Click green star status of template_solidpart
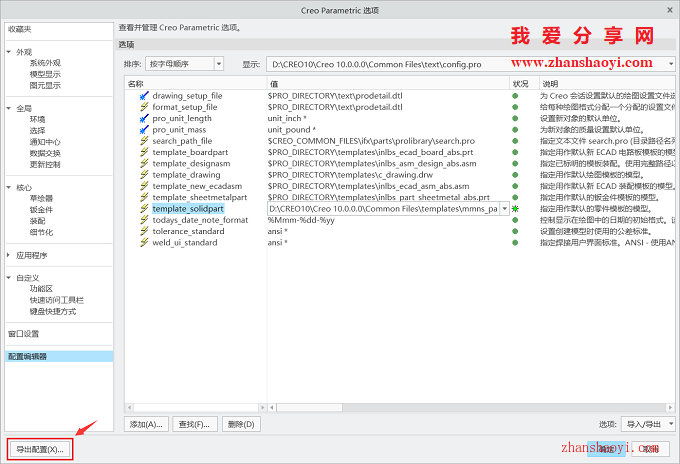680x464 pixels. click(515, 209)
